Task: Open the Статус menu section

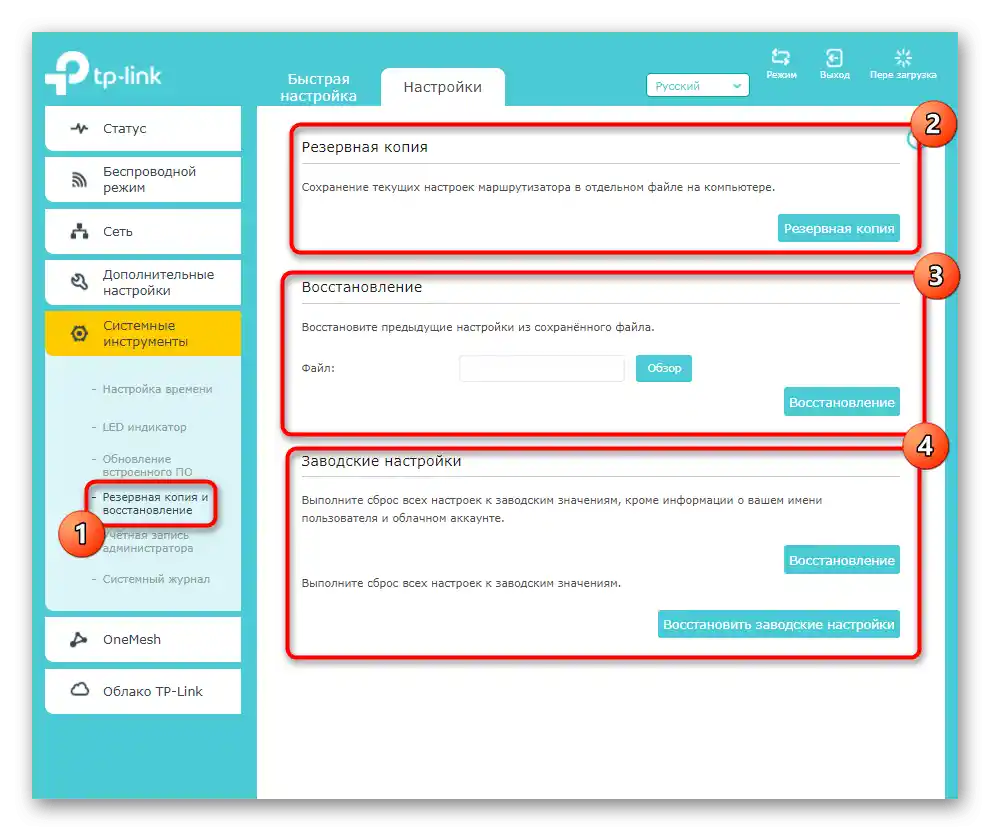Action: 143,128
